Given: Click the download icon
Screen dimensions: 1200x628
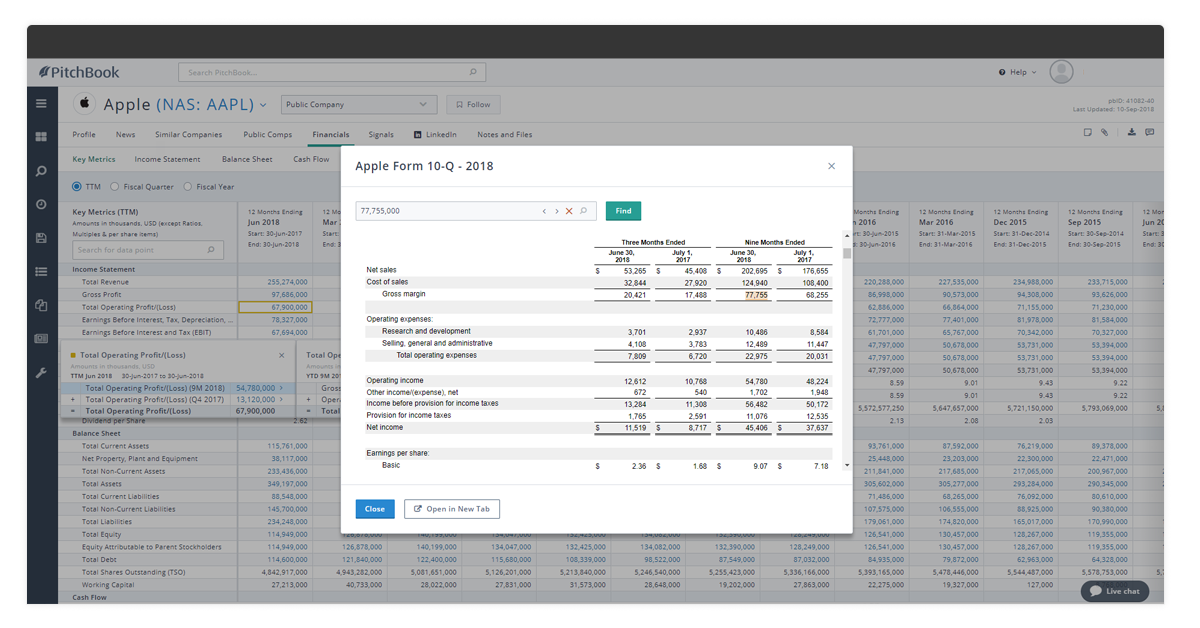Looking at the screenshot, I should (x=1132, y=132).
